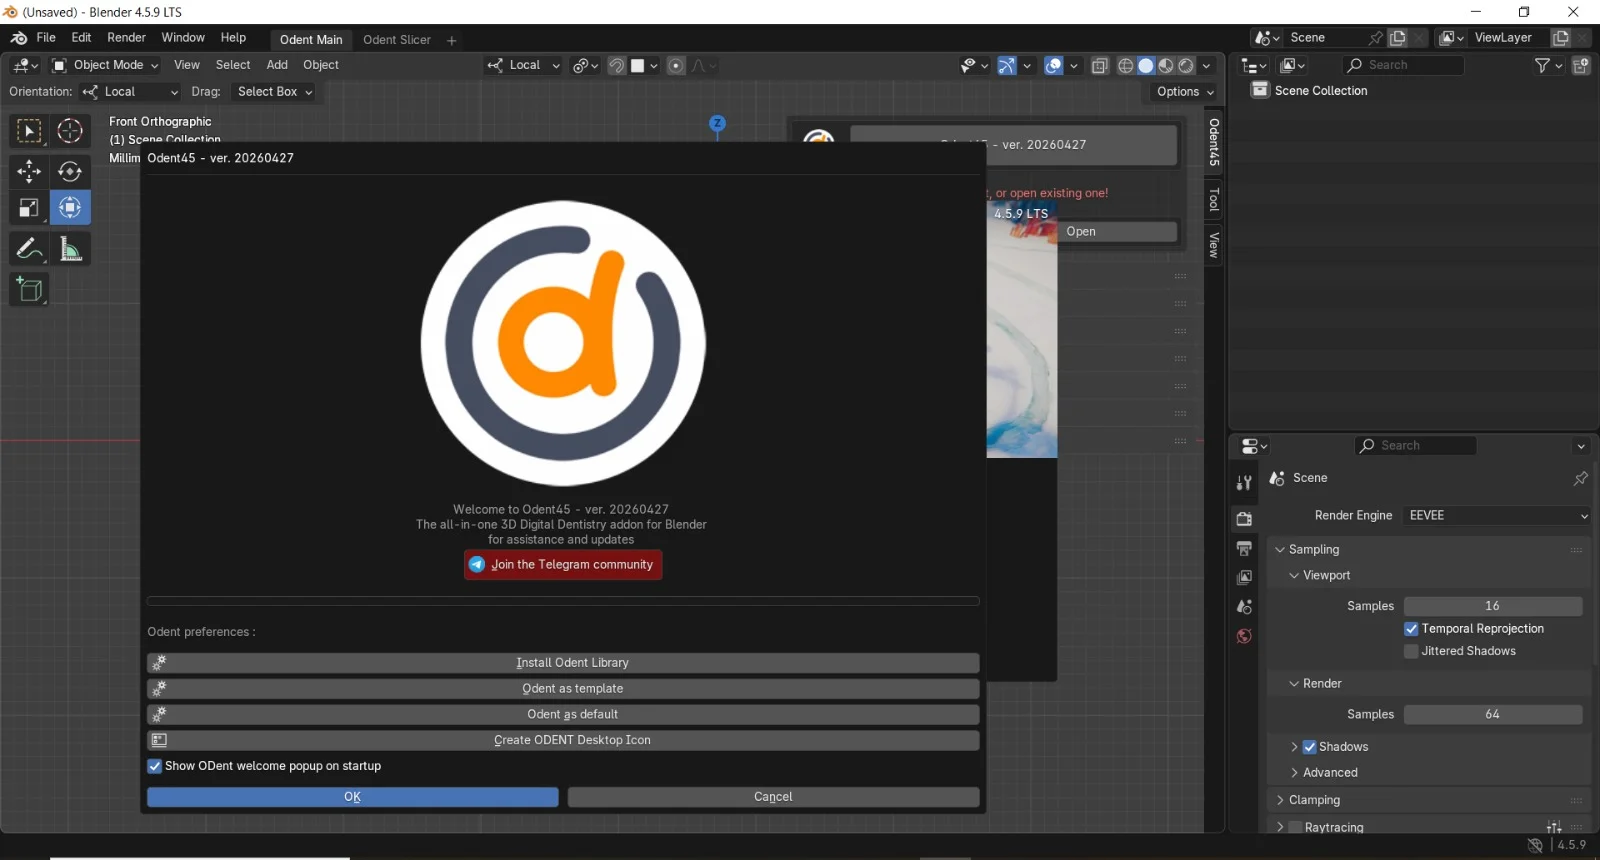Add a new view layer icon
1600x860 pixels.
coord(1560,38)
